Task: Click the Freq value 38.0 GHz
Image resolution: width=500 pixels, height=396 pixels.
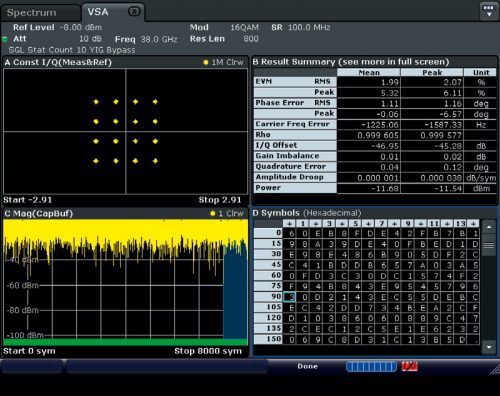Action: 159,39
